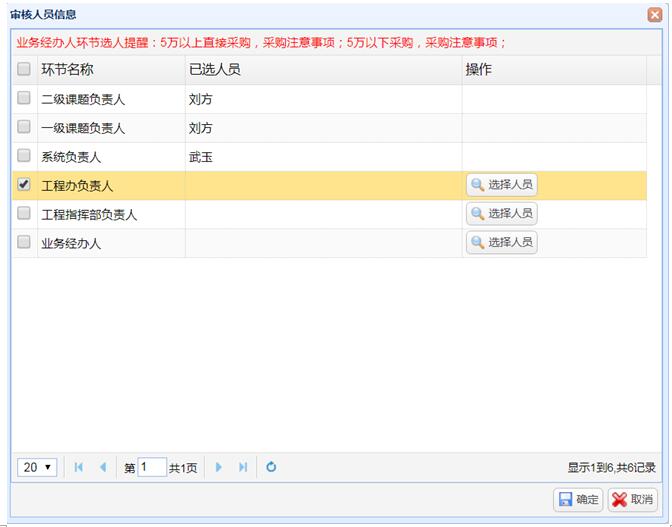This screenshot has width=672, height=527.
Task: Click 武玉 in 系统负责人 row
Action: pyautogui.click(x=201, y=157)
